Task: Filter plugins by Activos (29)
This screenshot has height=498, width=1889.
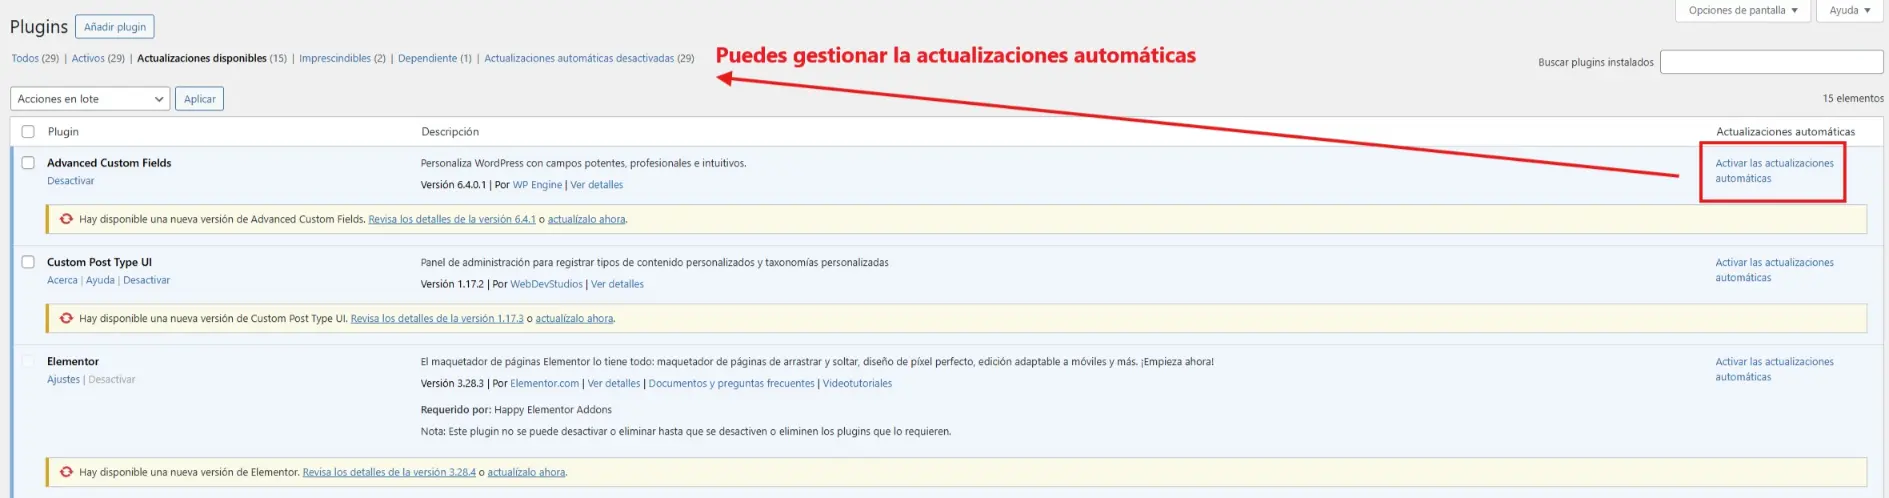Action: click(x=98, y=58)
